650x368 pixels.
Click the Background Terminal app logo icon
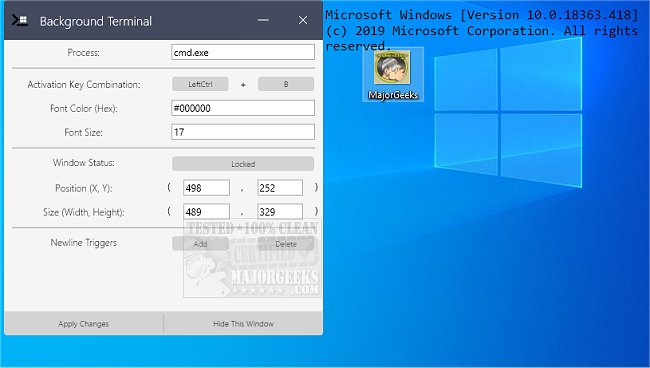pos(19,20)
